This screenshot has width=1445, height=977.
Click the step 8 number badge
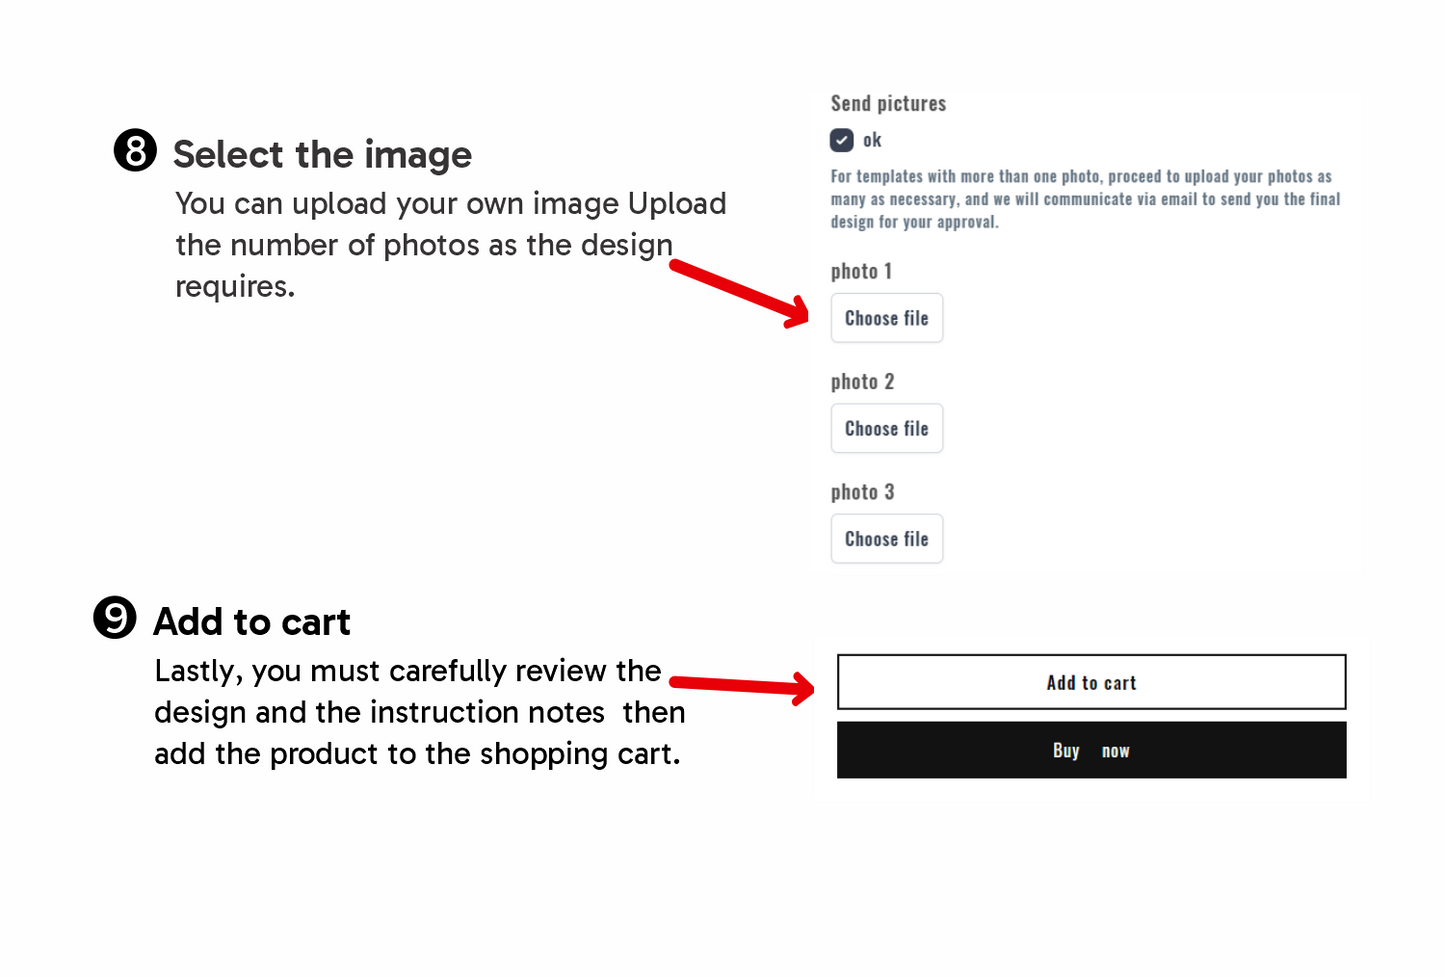(135, 151)
